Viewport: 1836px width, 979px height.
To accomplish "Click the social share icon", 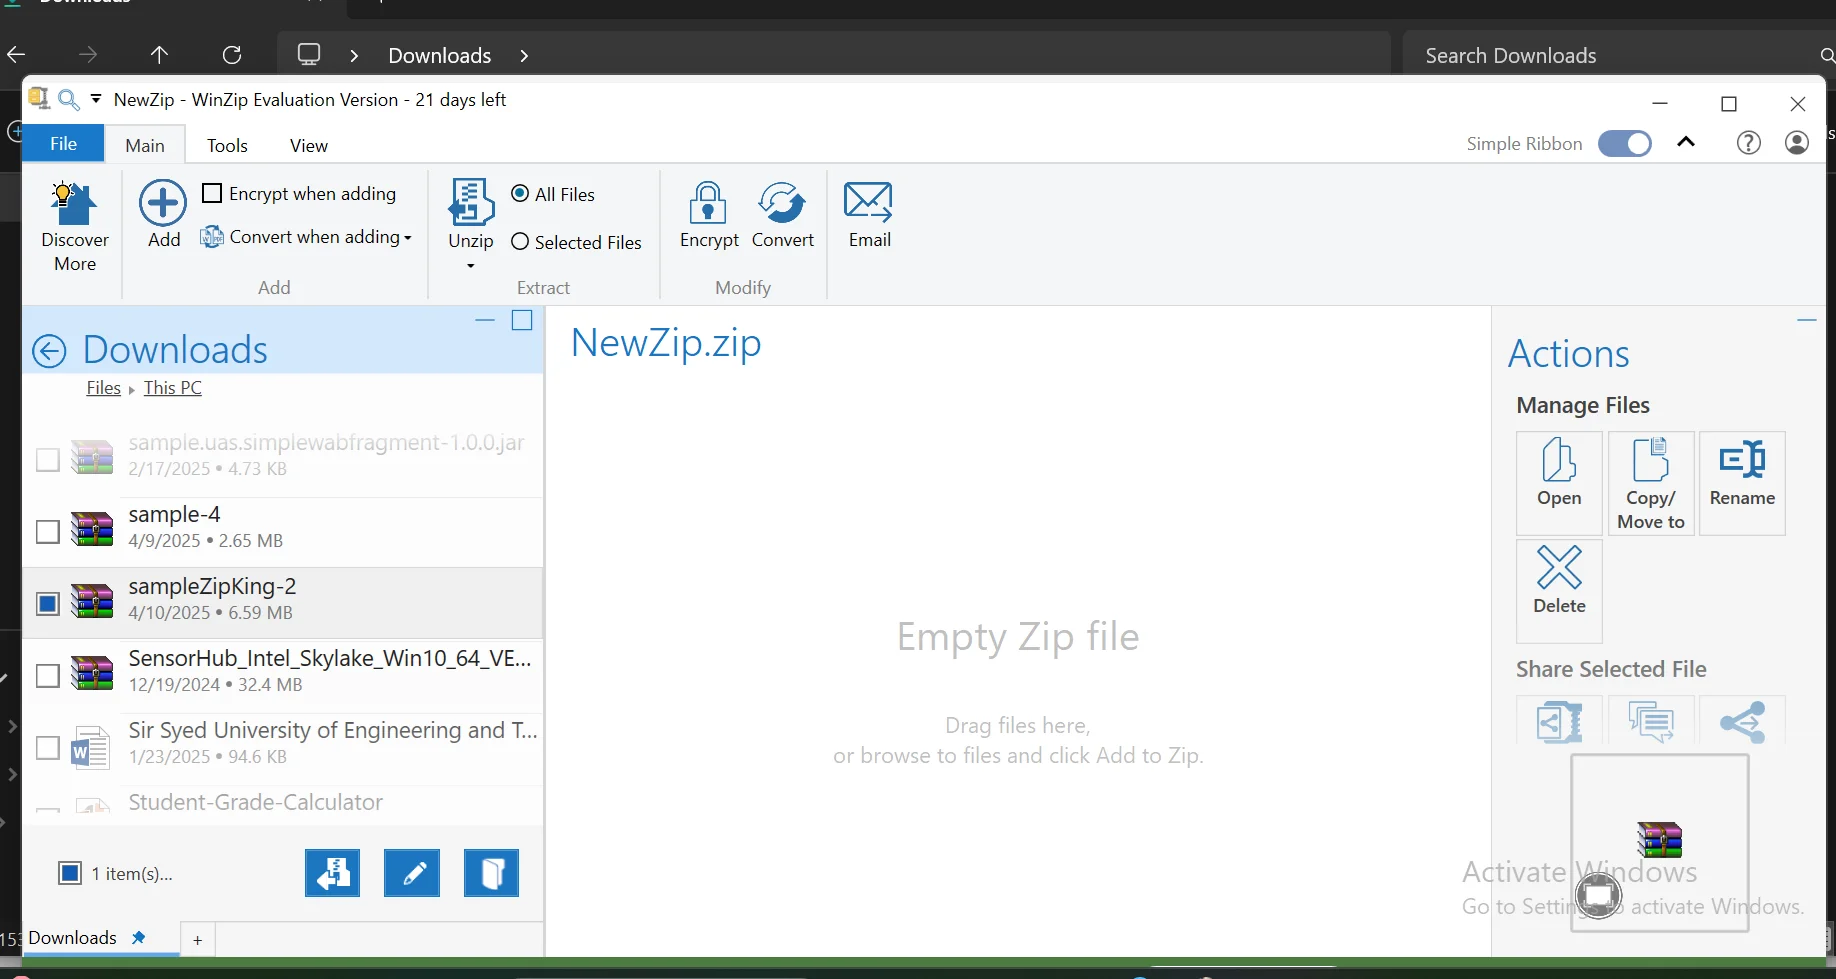I will click(x=1742, y=721).
